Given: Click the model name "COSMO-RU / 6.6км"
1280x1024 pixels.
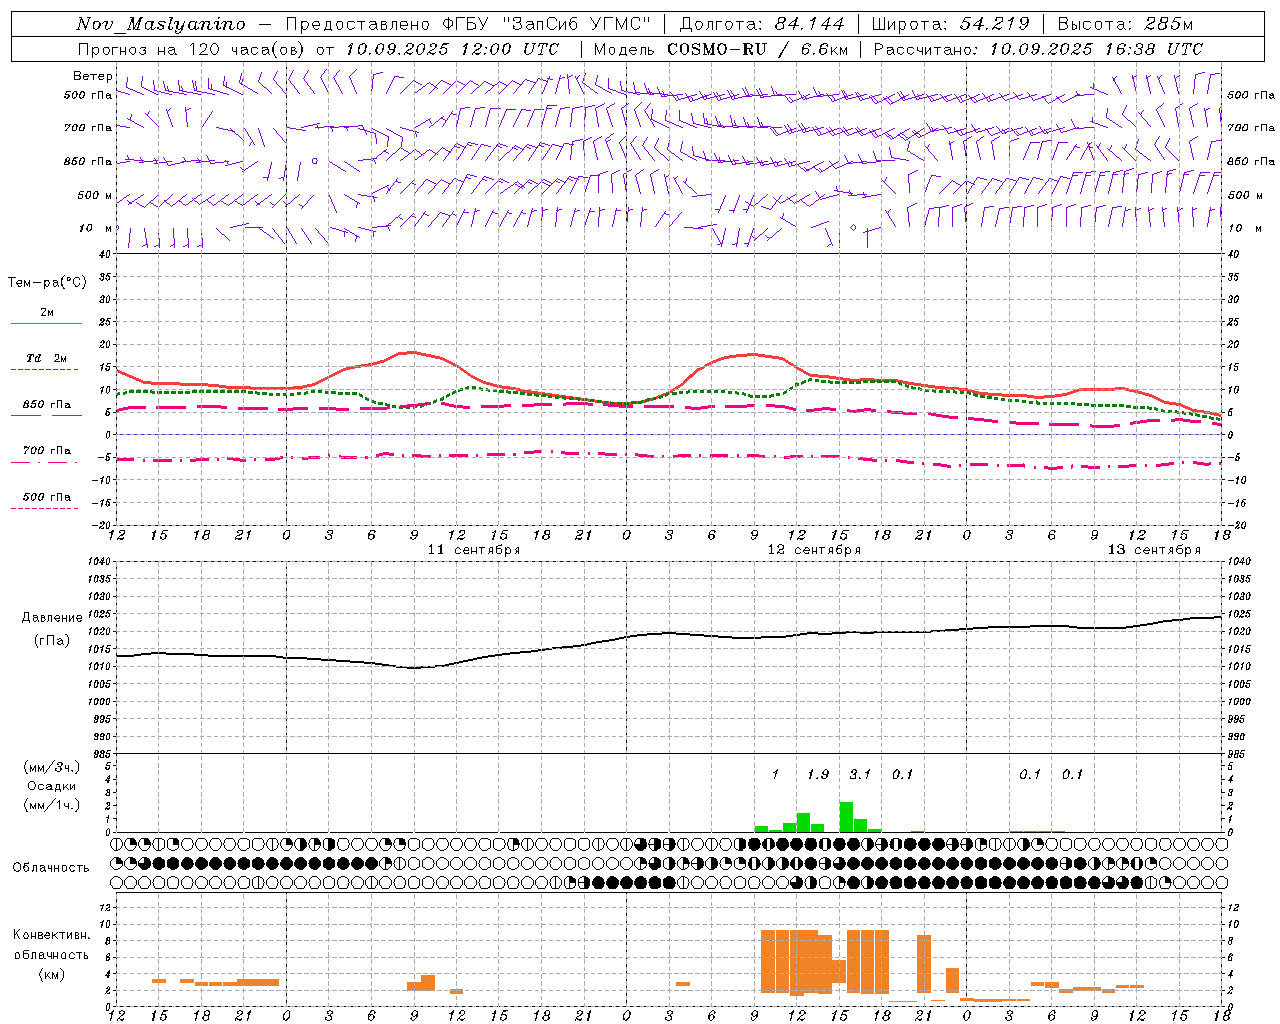Looking at the screenshot, I should pyautogui.click(x=758, y=49).
